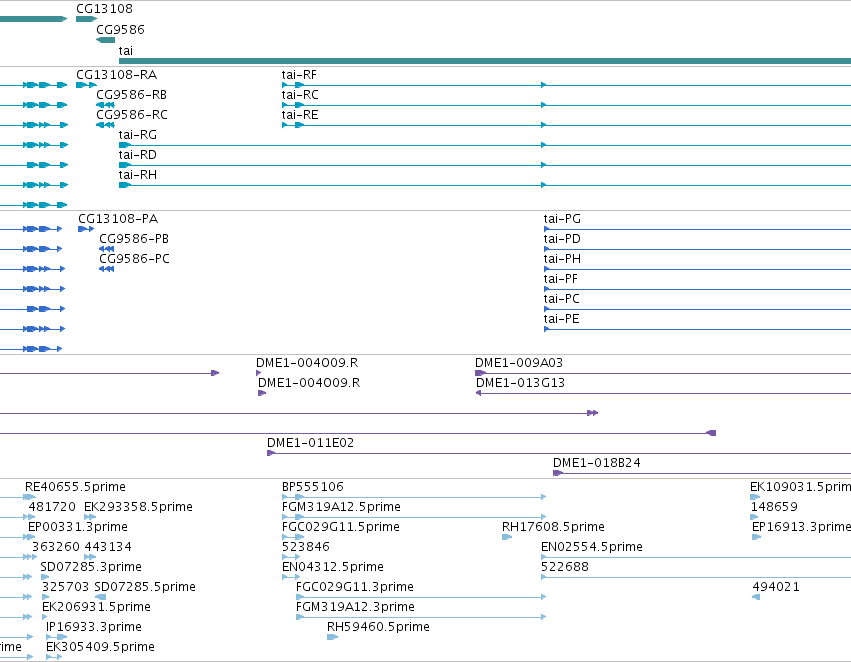Click the 523846 EST label
Screen dimensions: 851x662
point(306,548)
